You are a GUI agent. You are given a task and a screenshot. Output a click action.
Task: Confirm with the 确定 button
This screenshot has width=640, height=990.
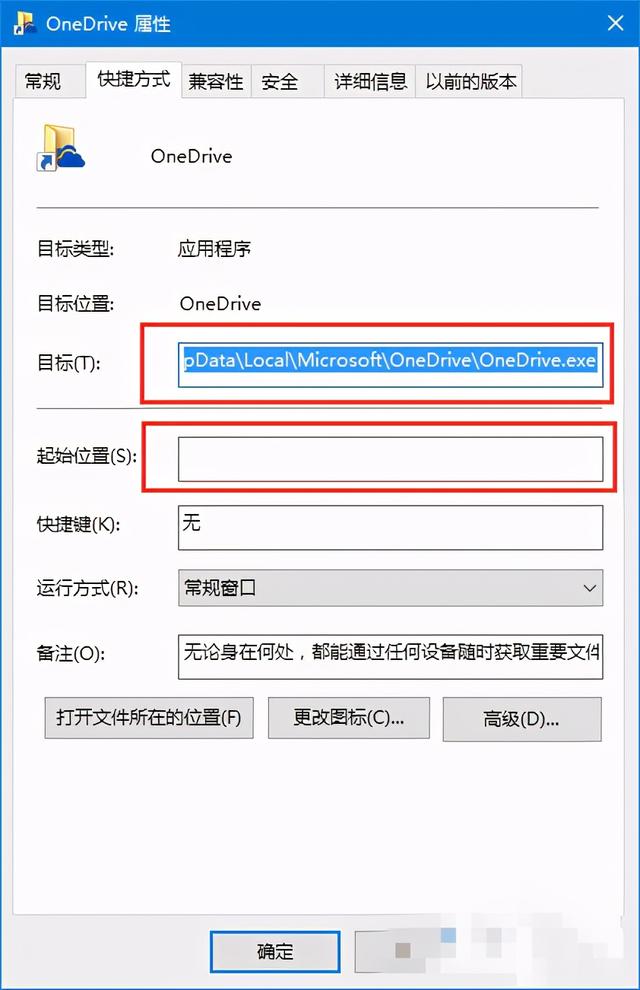[x=275, y=951]
